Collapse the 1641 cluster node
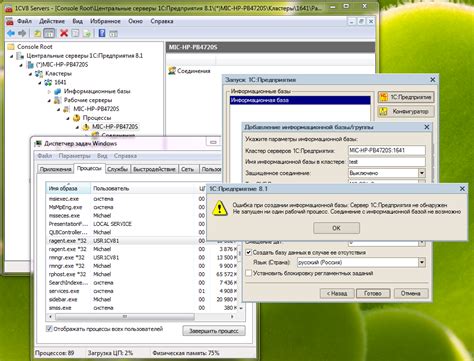474x361 pixels. (40, 82)
